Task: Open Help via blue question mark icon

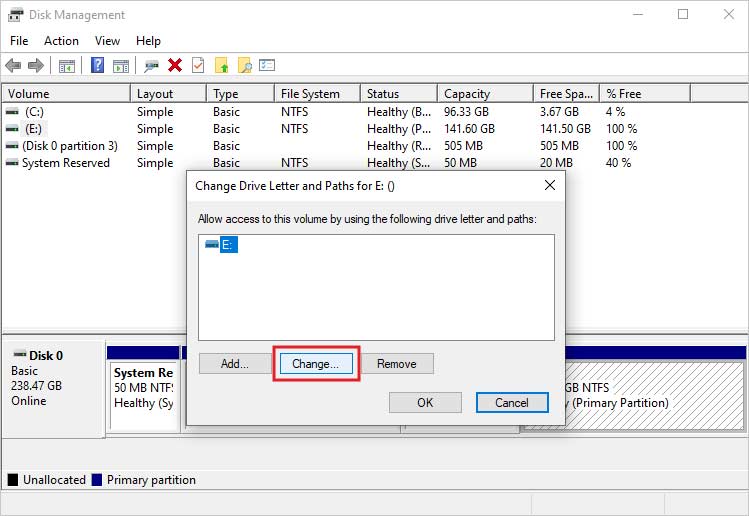Action: coord(98,65)
